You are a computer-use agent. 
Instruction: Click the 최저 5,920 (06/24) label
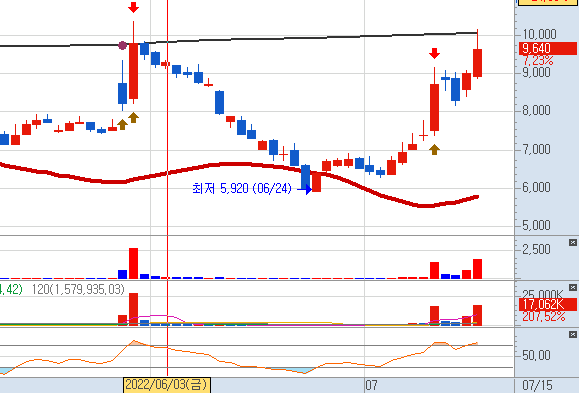tap(242, 189)
